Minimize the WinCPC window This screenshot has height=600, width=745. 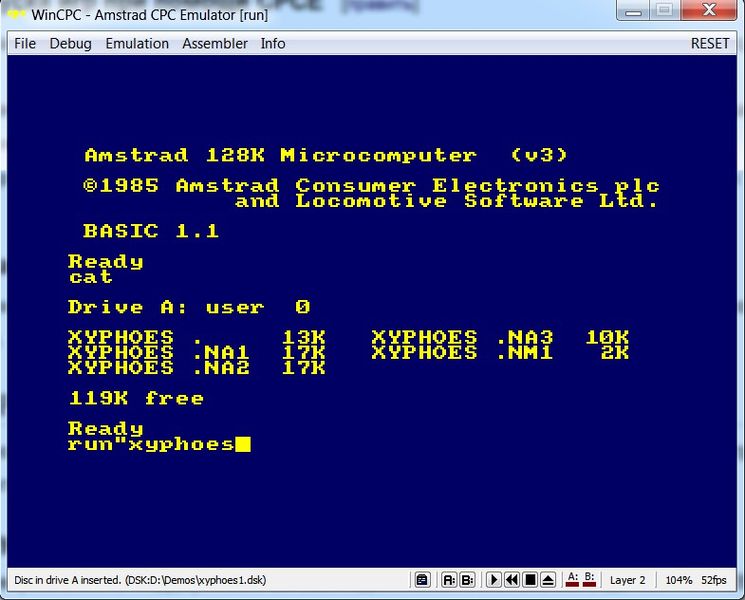pos(633,10)
